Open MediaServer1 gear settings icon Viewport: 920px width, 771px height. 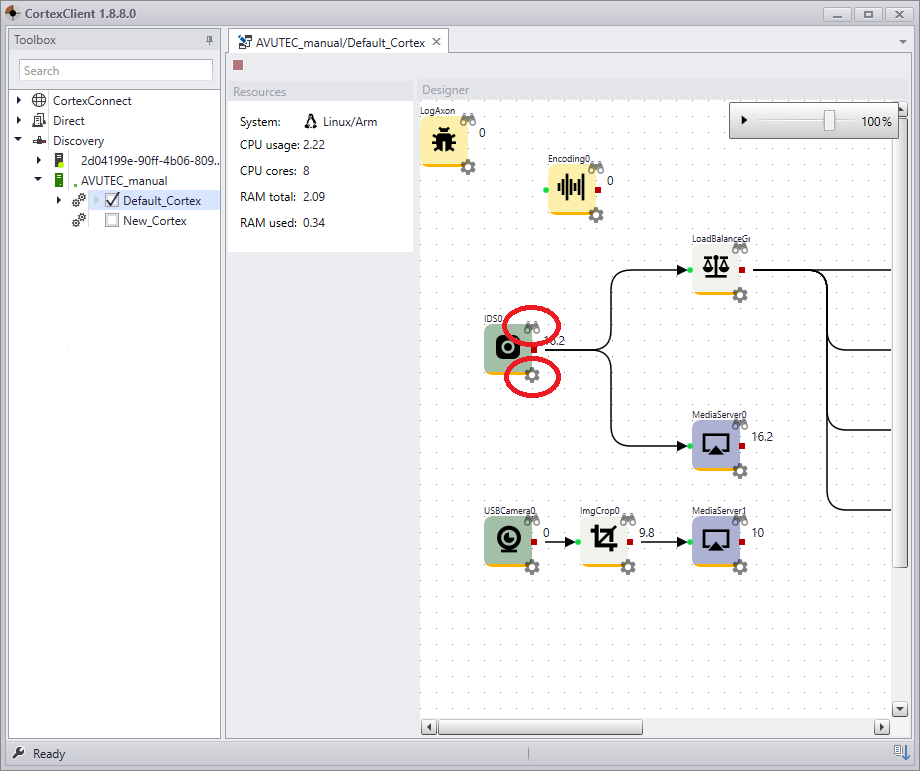pyautogui.click(x=740, y=567)
